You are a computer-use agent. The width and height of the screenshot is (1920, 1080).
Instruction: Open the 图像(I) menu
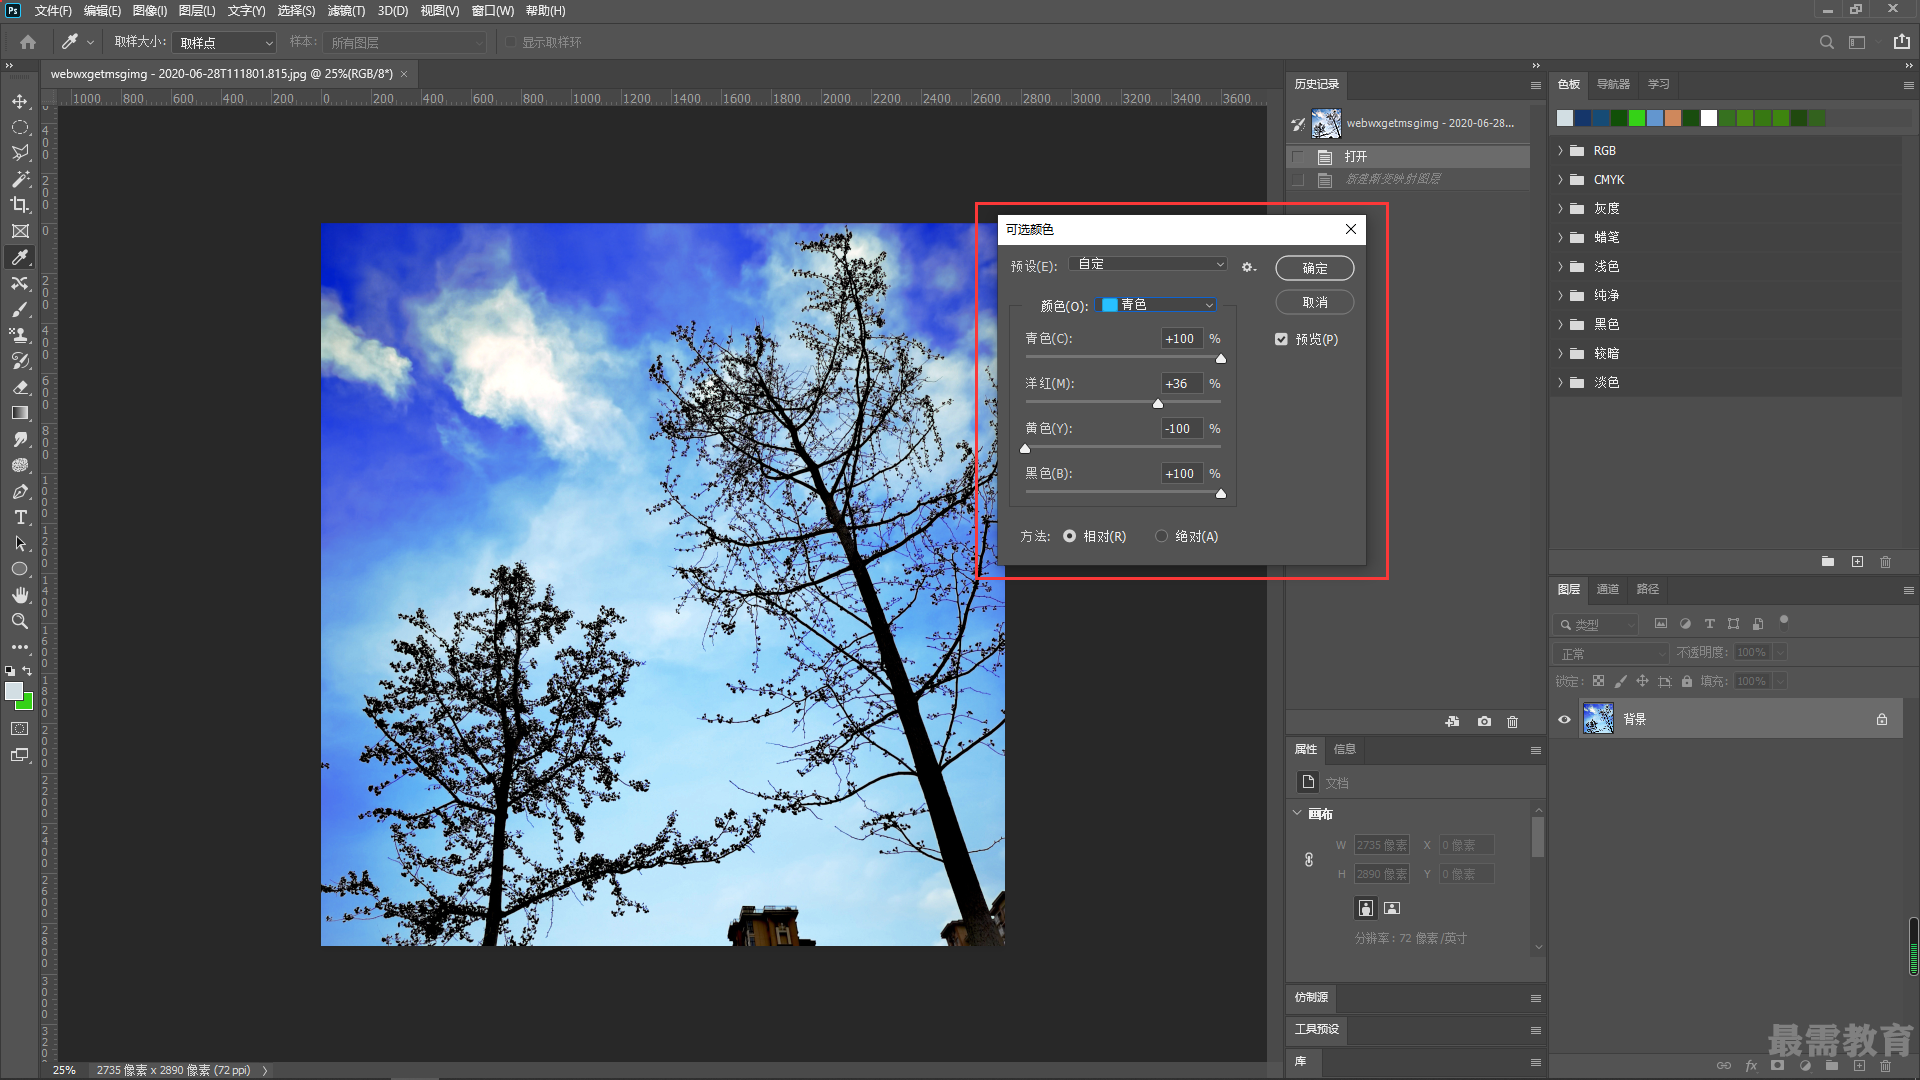pos(149,11)
